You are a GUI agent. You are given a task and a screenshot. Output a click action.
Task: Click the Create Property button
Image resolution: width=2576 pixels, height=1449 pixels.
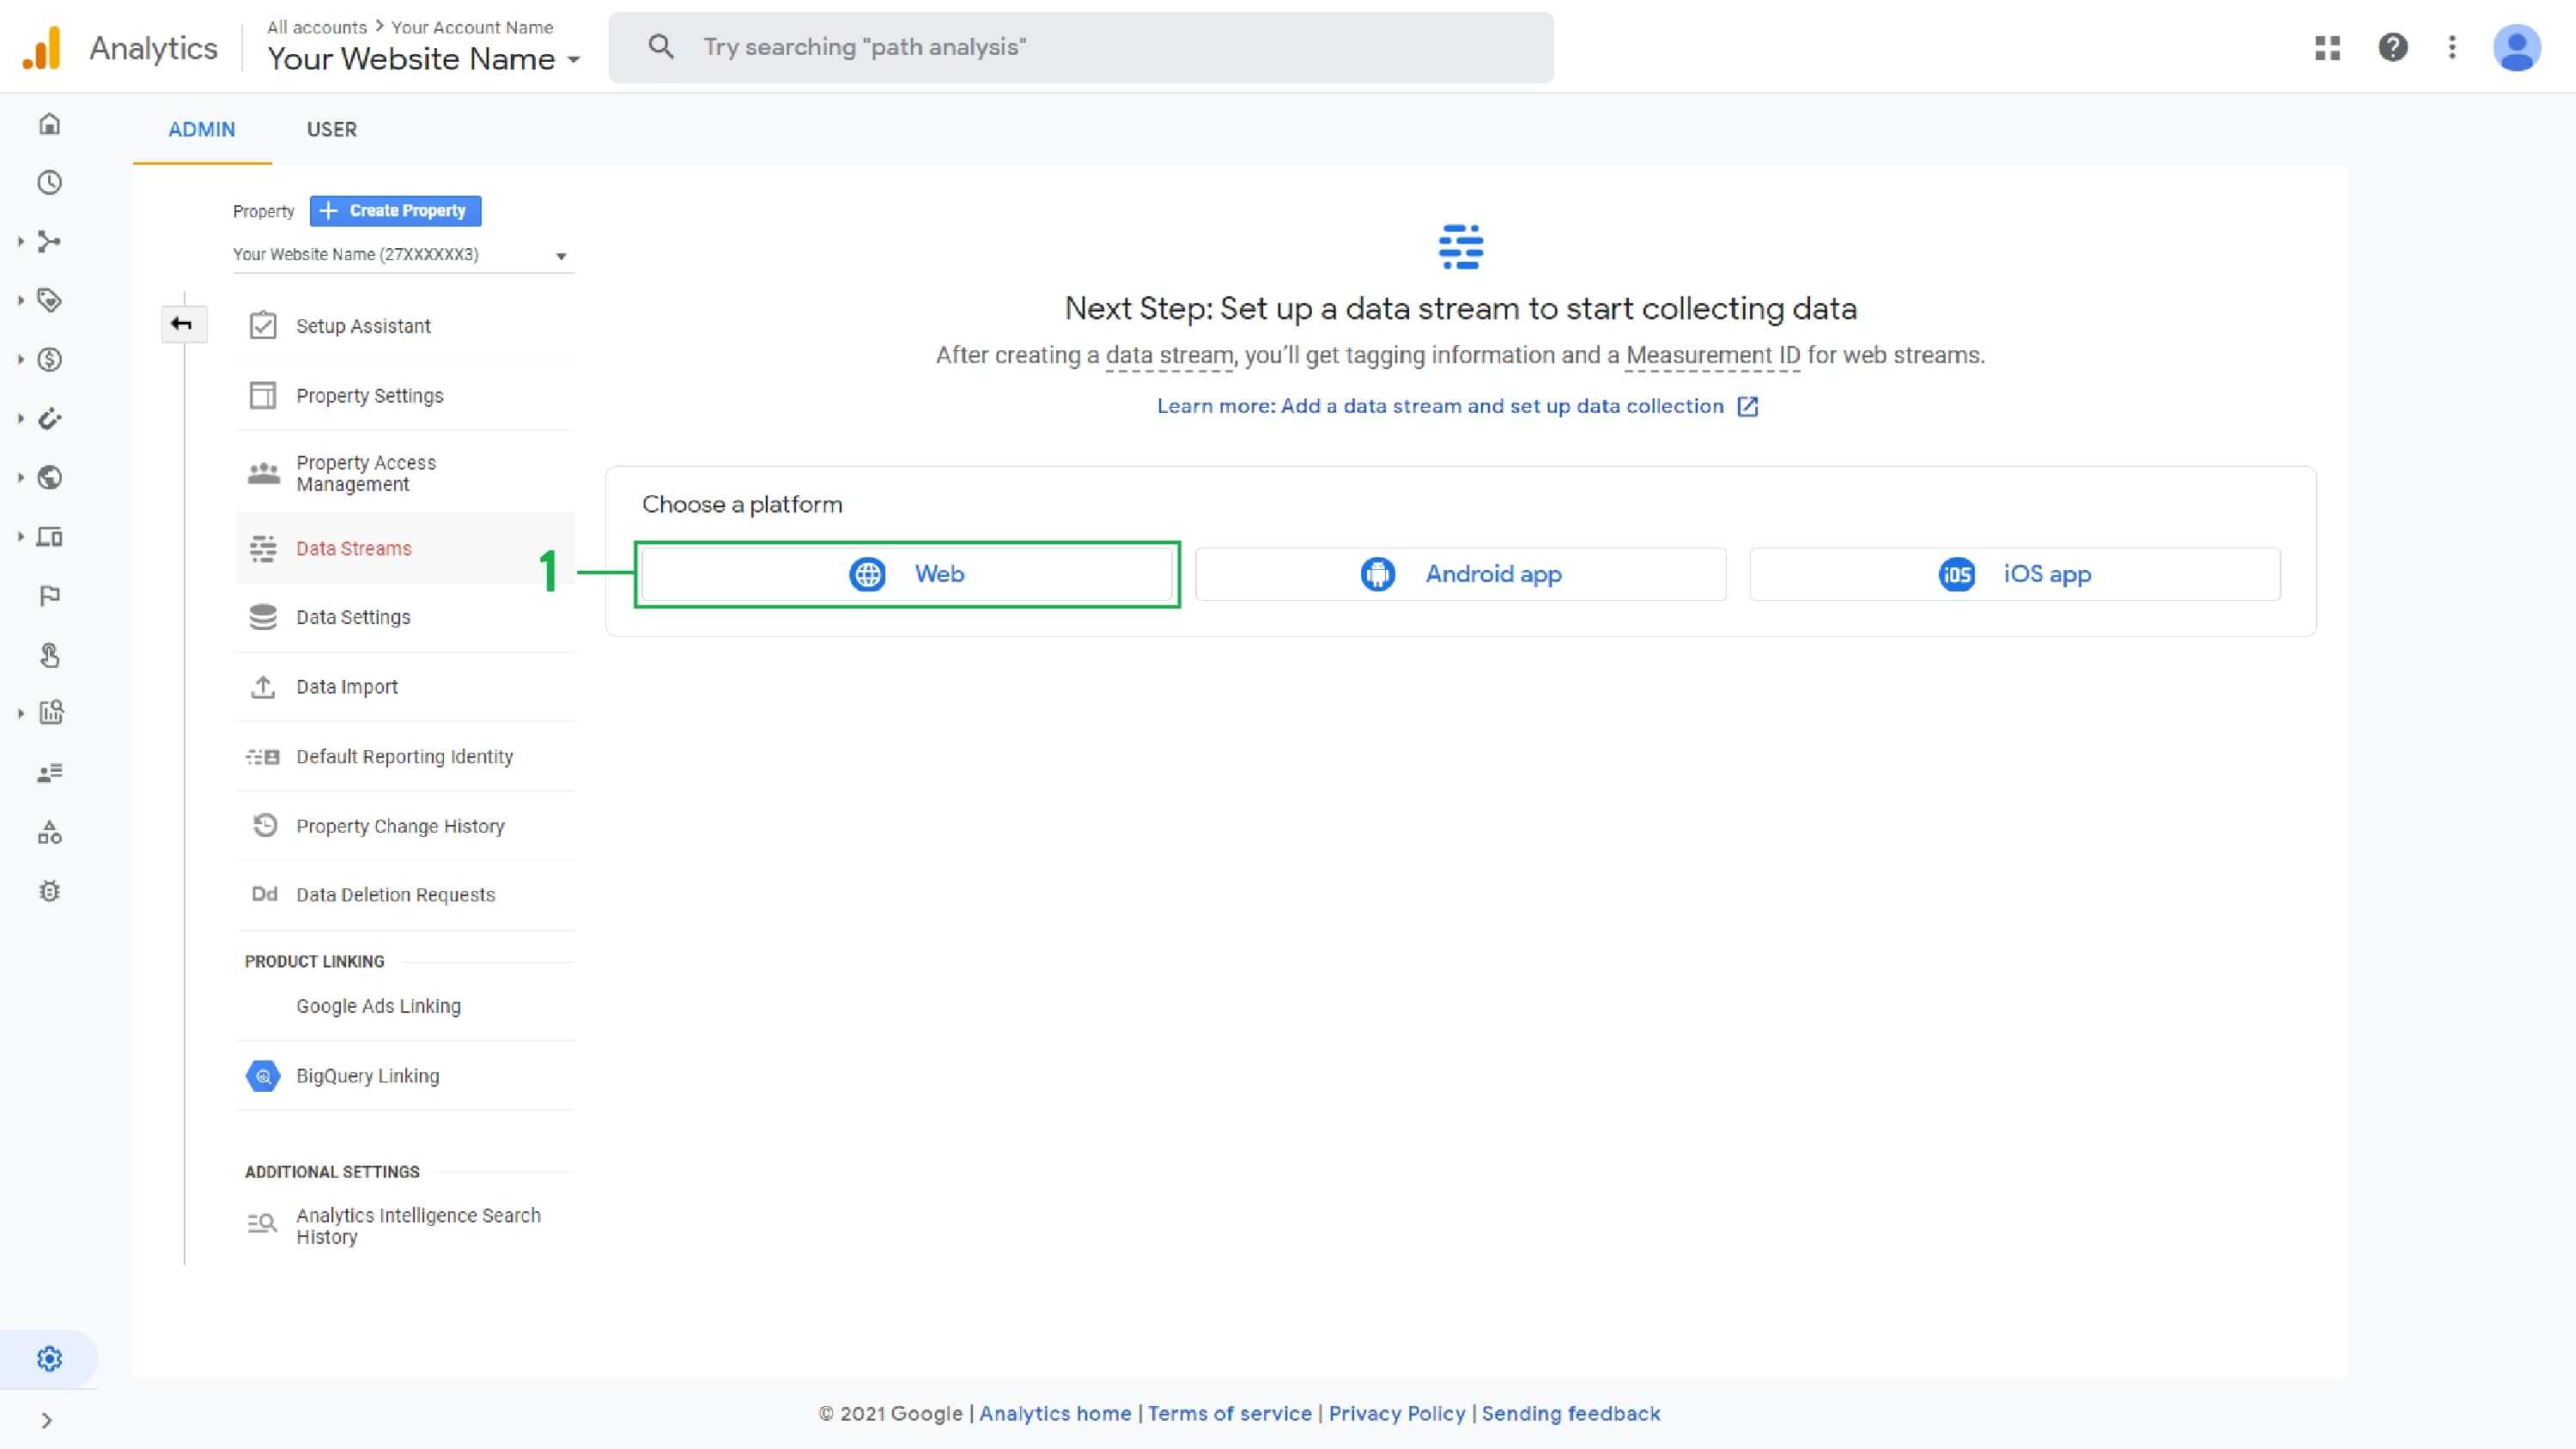(x=395, y=211)
